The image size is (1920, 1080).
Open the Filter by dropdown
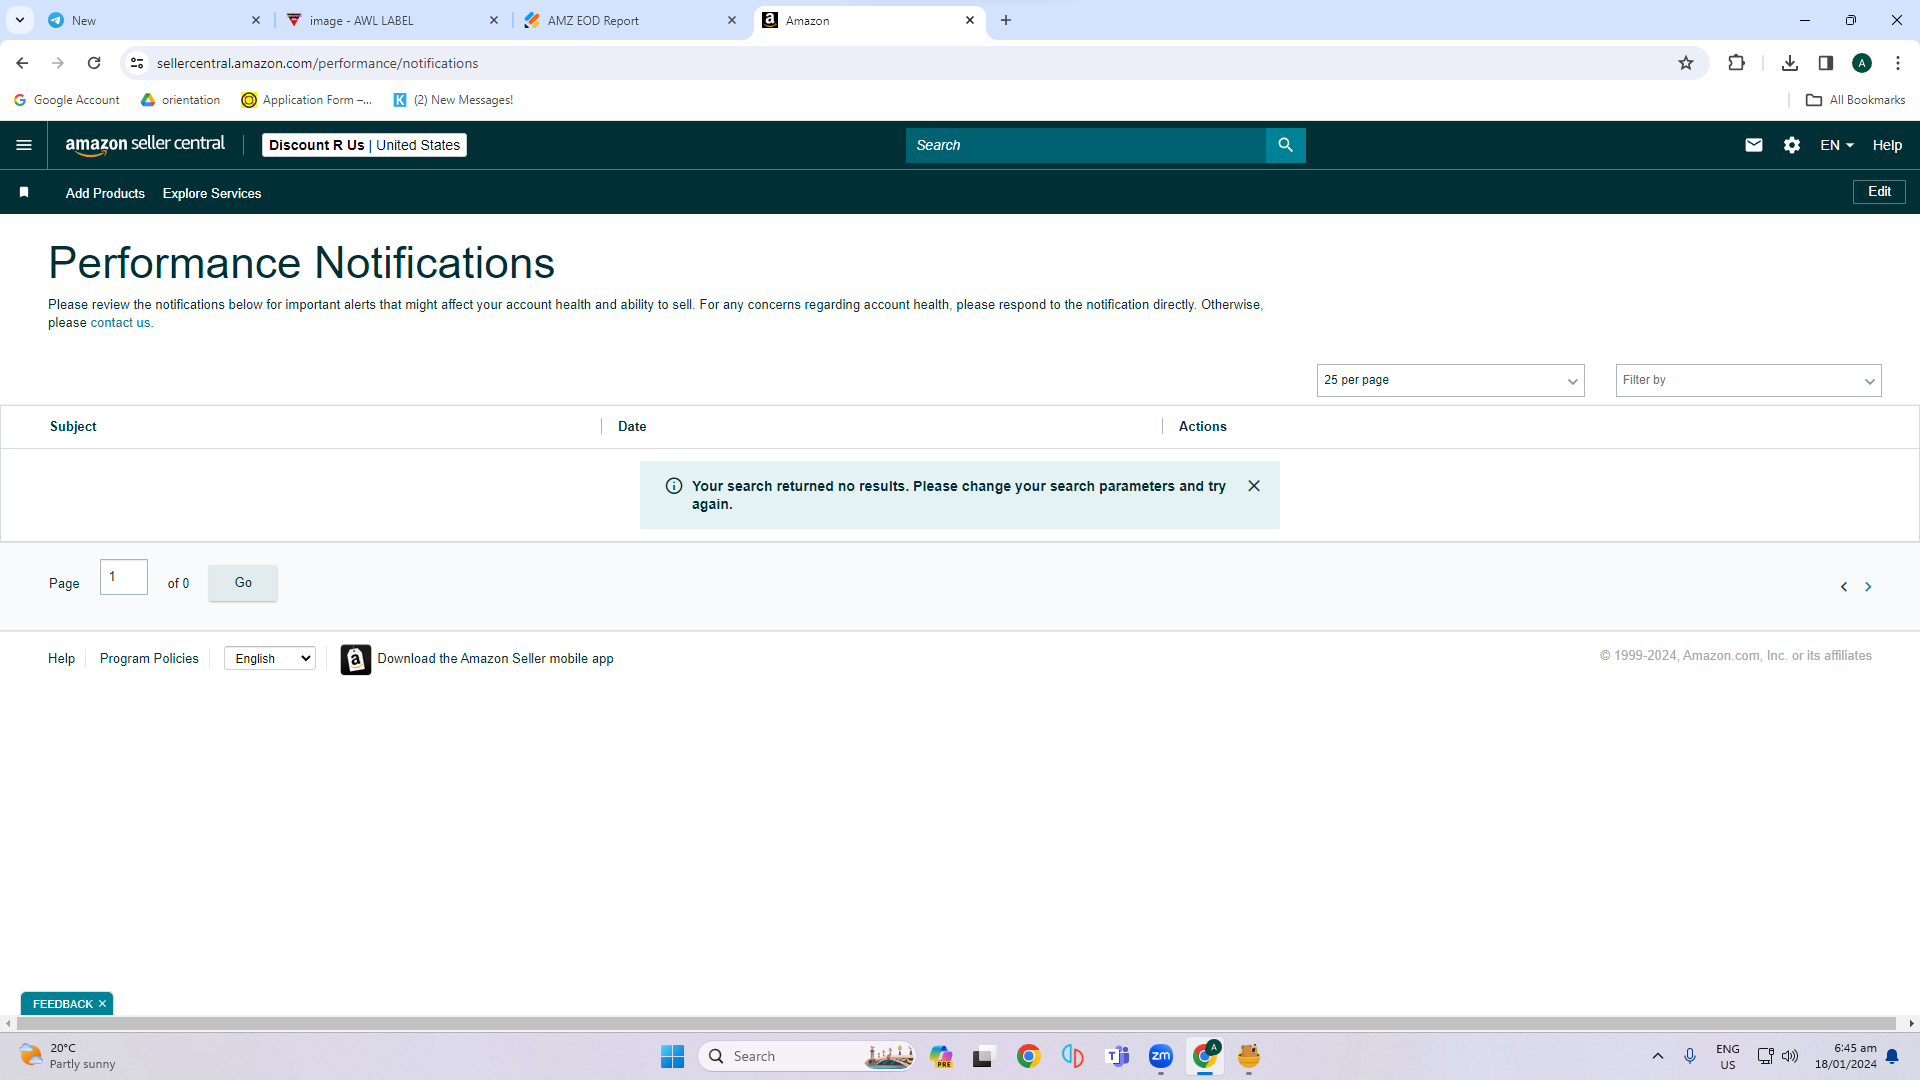[1748, 380]
